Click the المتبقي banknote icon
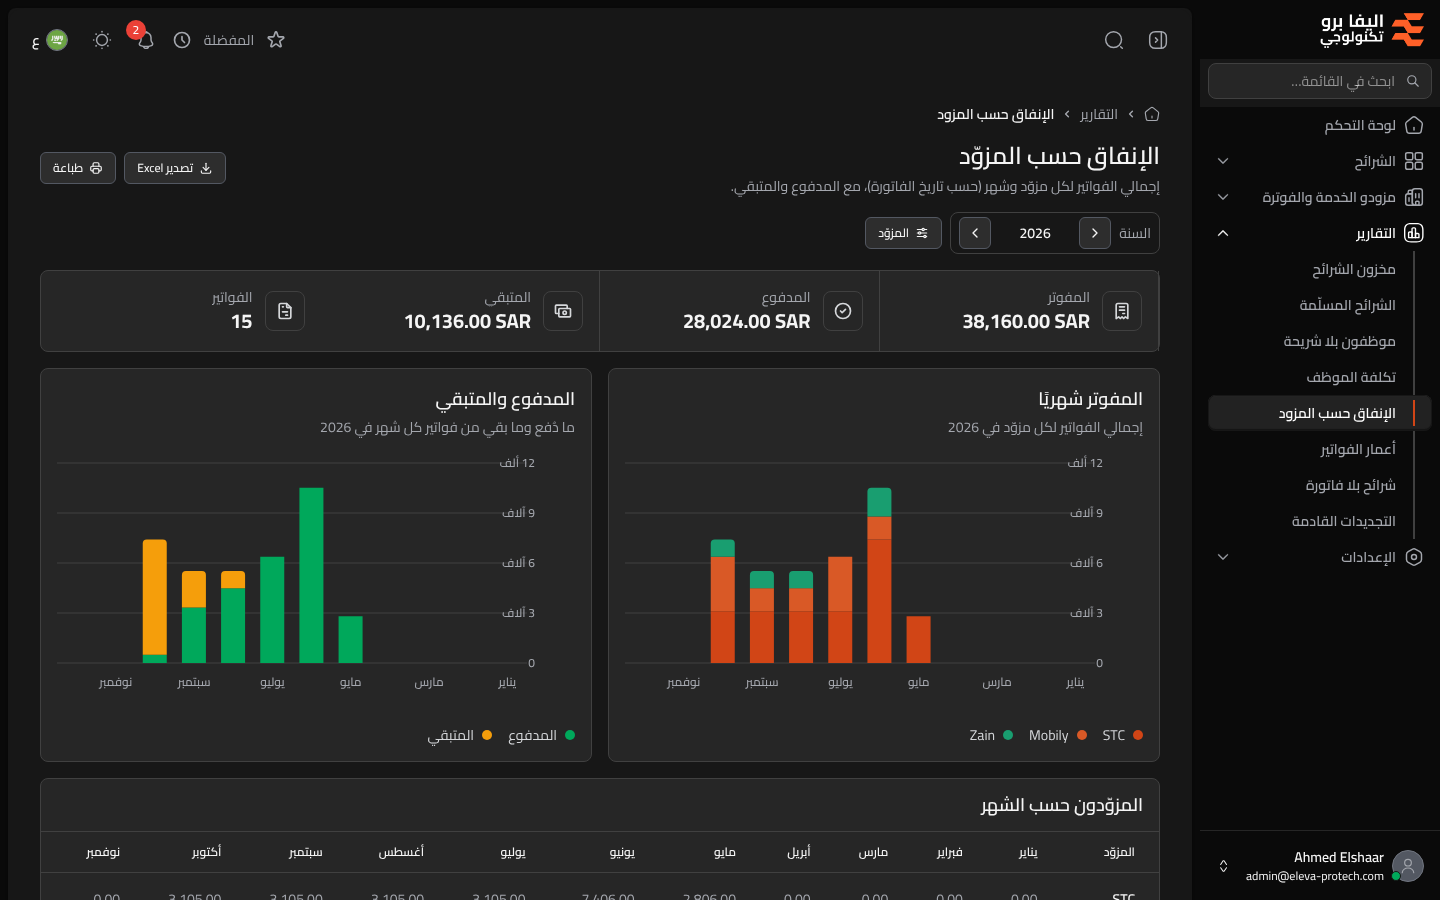1440x900 pixels. tap(563, 311)
